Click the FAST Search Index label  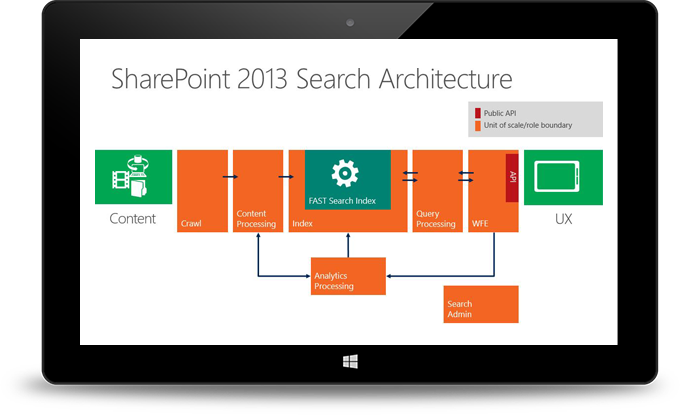point(342,201)
